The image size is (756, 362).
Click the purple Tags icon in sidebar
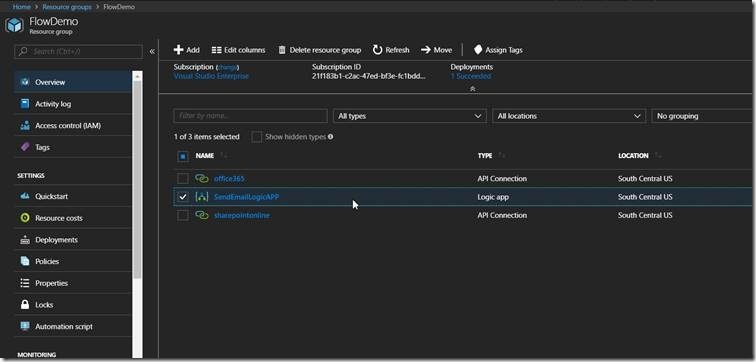click(26, 147)
